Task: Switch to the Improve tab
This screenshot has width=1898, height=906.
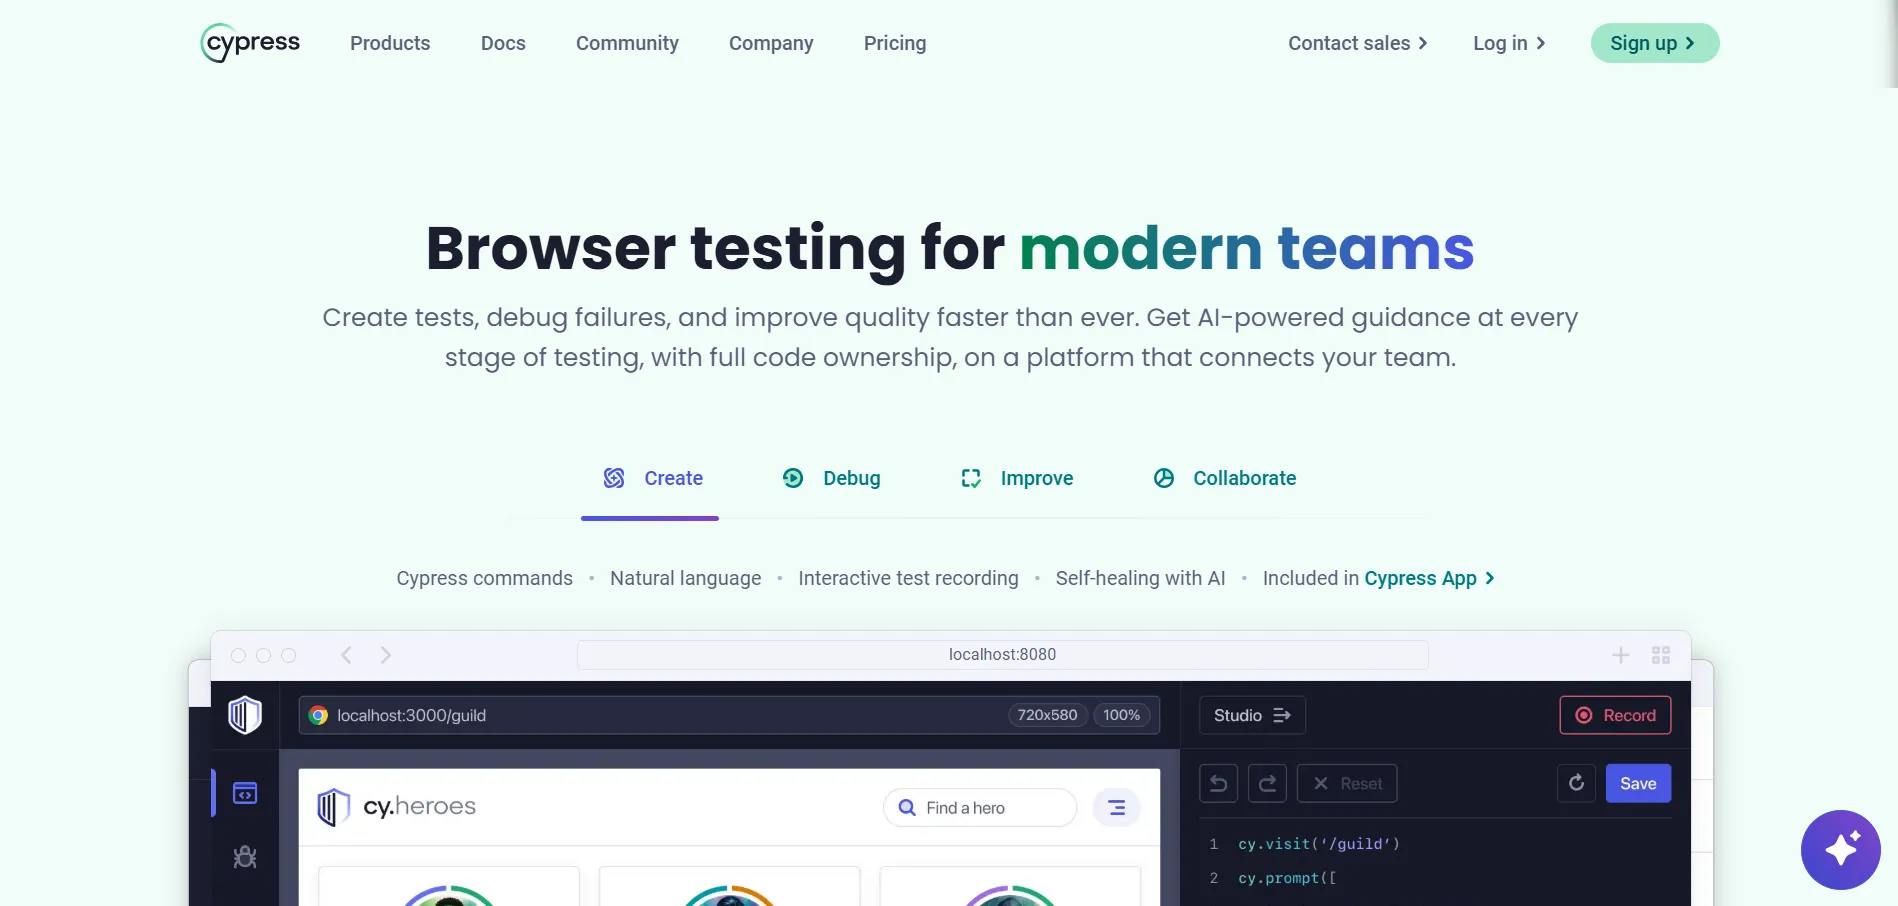Action: 1016,478
